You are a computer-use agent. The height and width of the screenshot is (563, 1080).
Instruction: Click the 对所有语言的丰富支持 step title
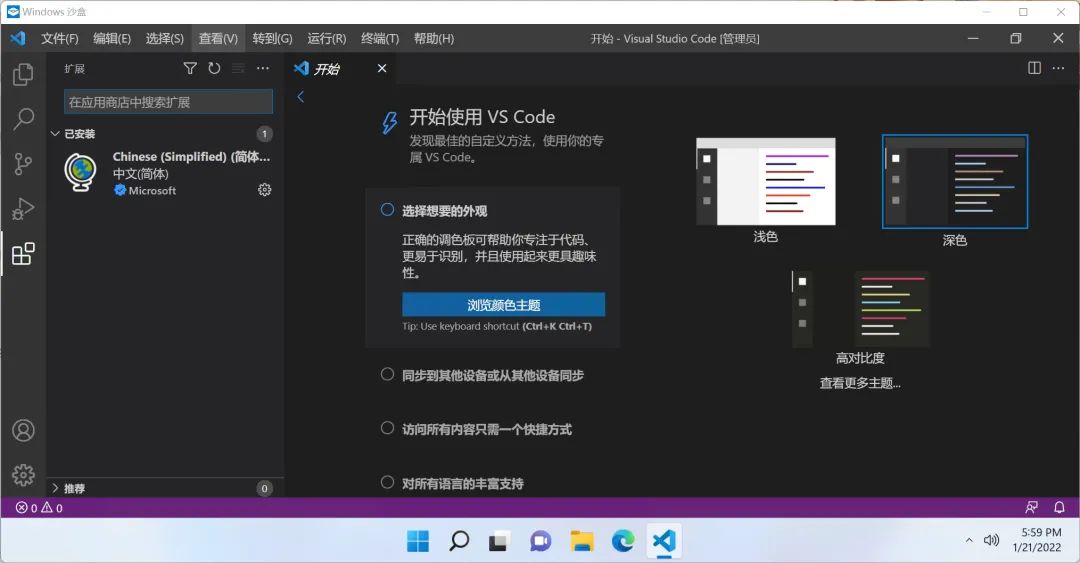(x=463, y=484)
